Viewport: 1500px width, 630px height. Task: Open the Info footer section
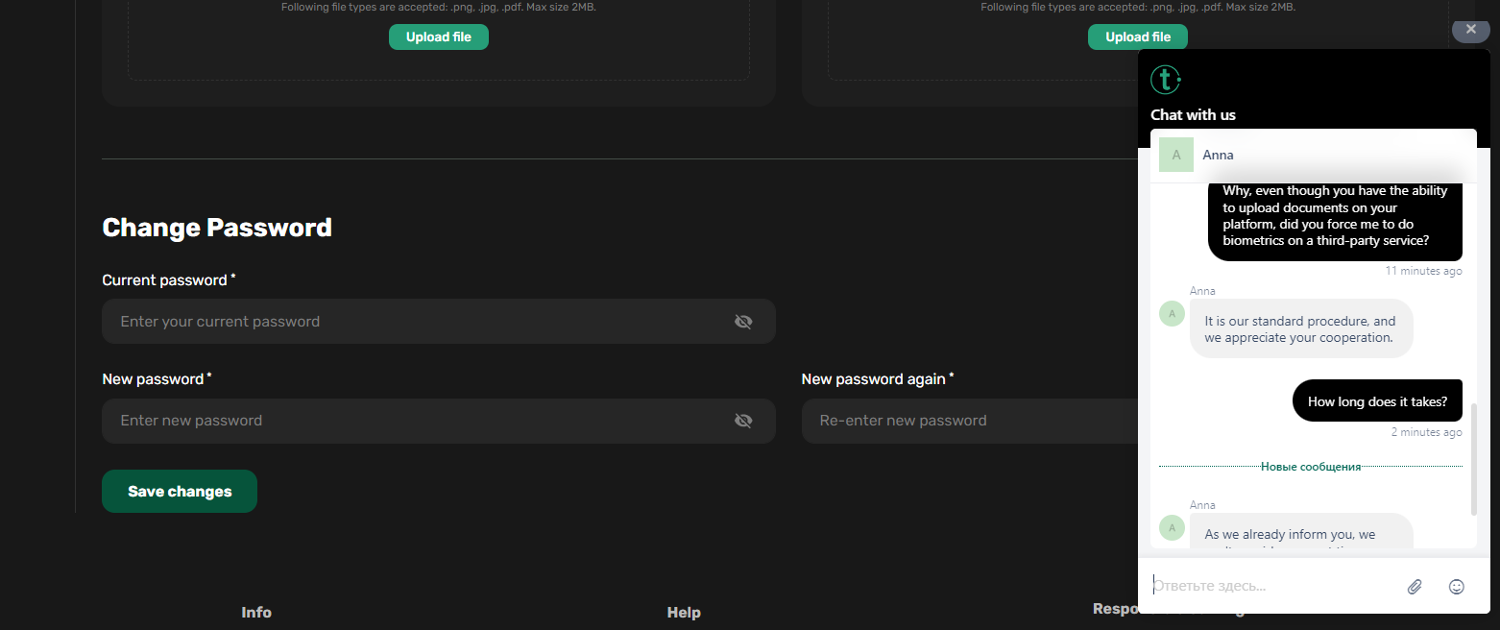[256, 612]
